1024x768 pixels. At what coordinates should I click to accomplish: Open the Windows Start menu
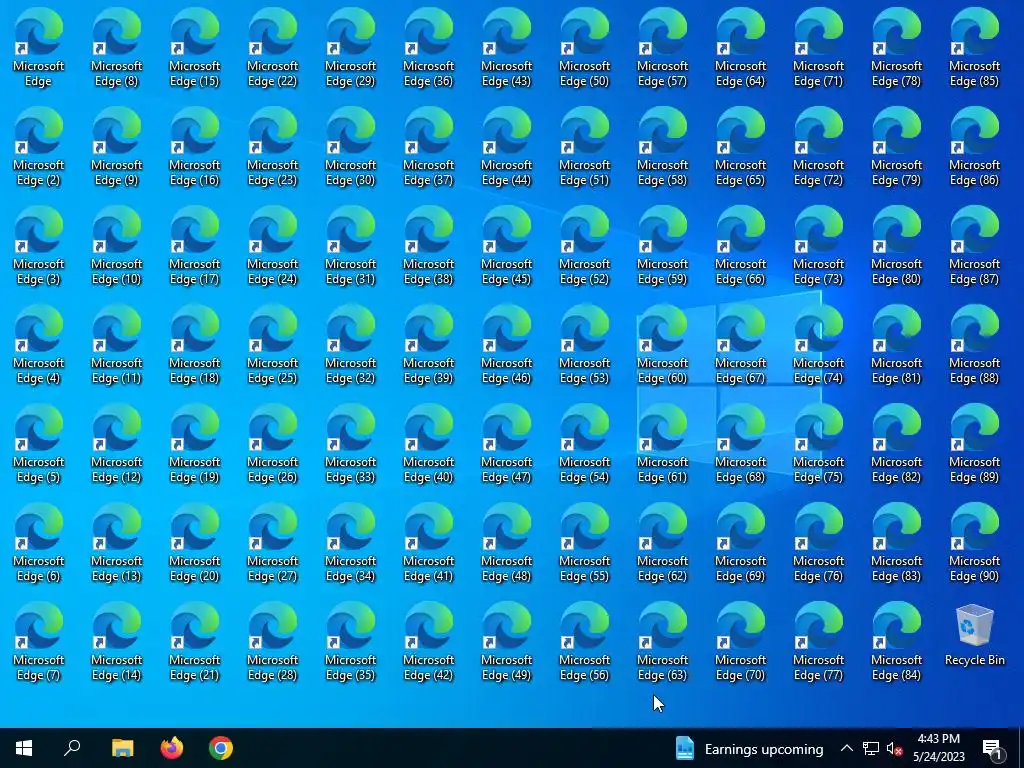24,748
